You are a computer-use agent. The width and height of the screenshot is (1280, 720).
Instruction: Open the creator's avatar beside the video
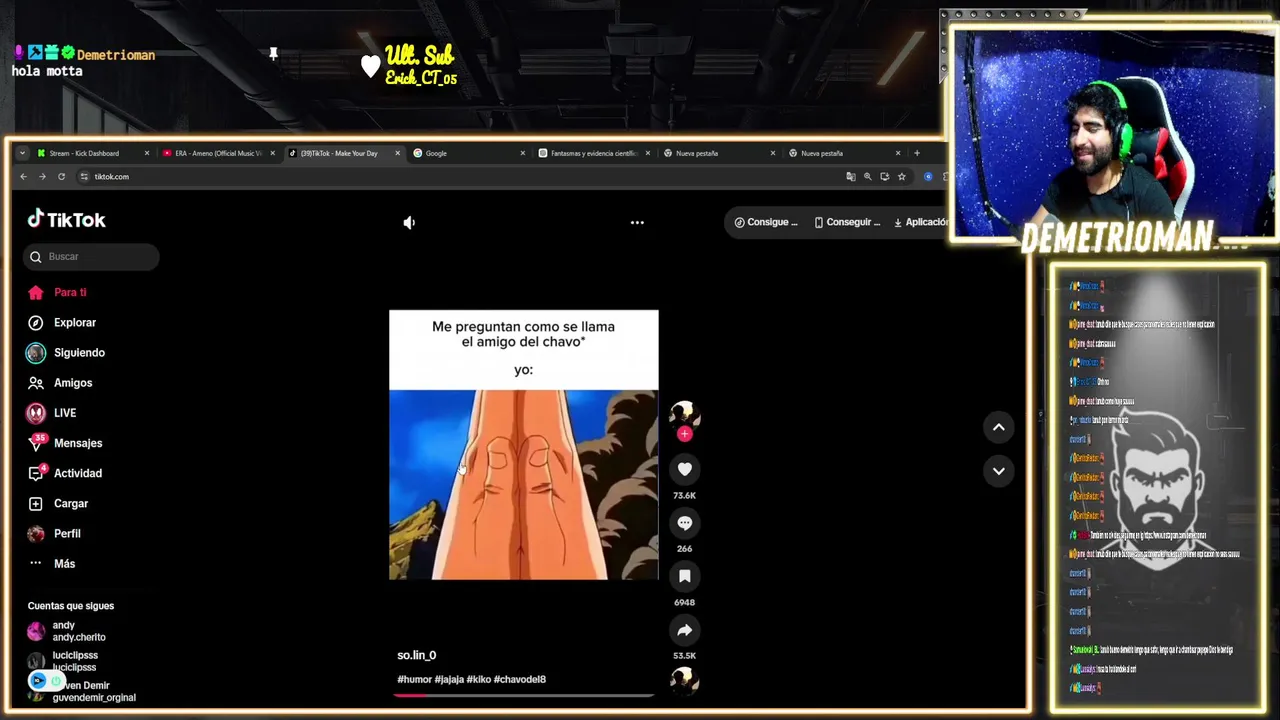[x=684, y=413]
